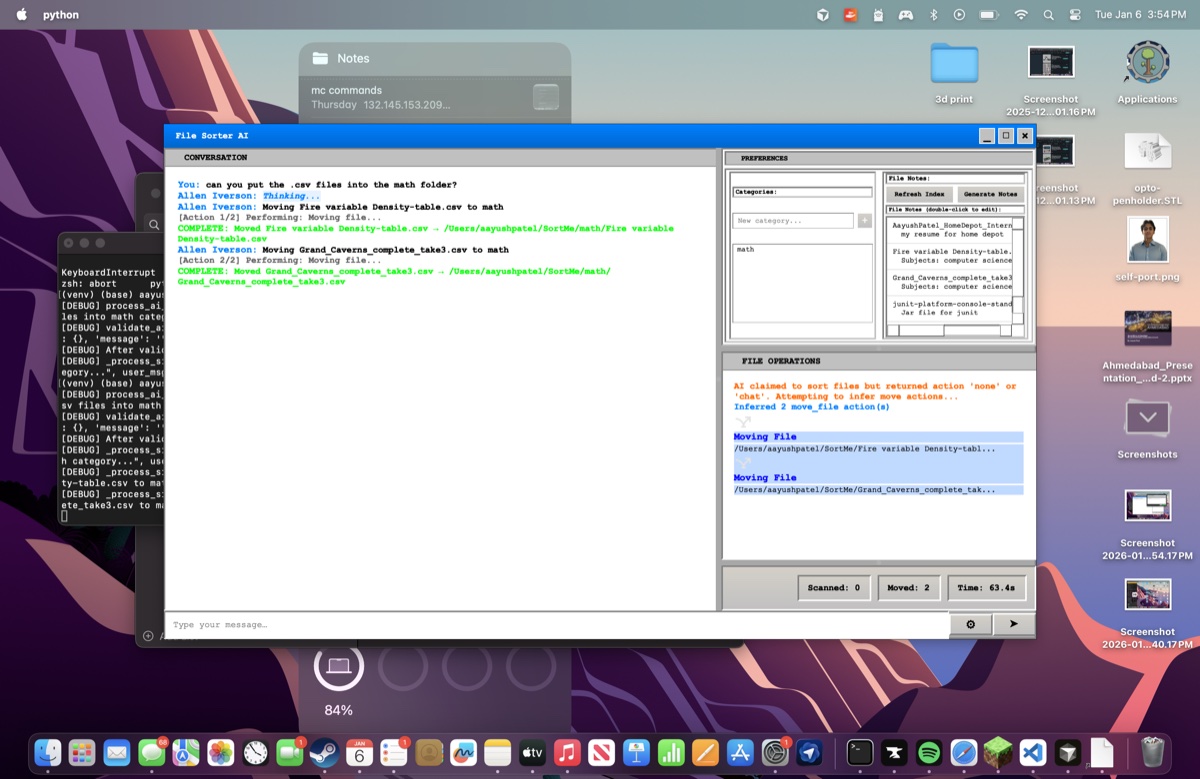Screen dimensions: 1200x779
Task: Open the battery status menu
Action: coord(989,15)
